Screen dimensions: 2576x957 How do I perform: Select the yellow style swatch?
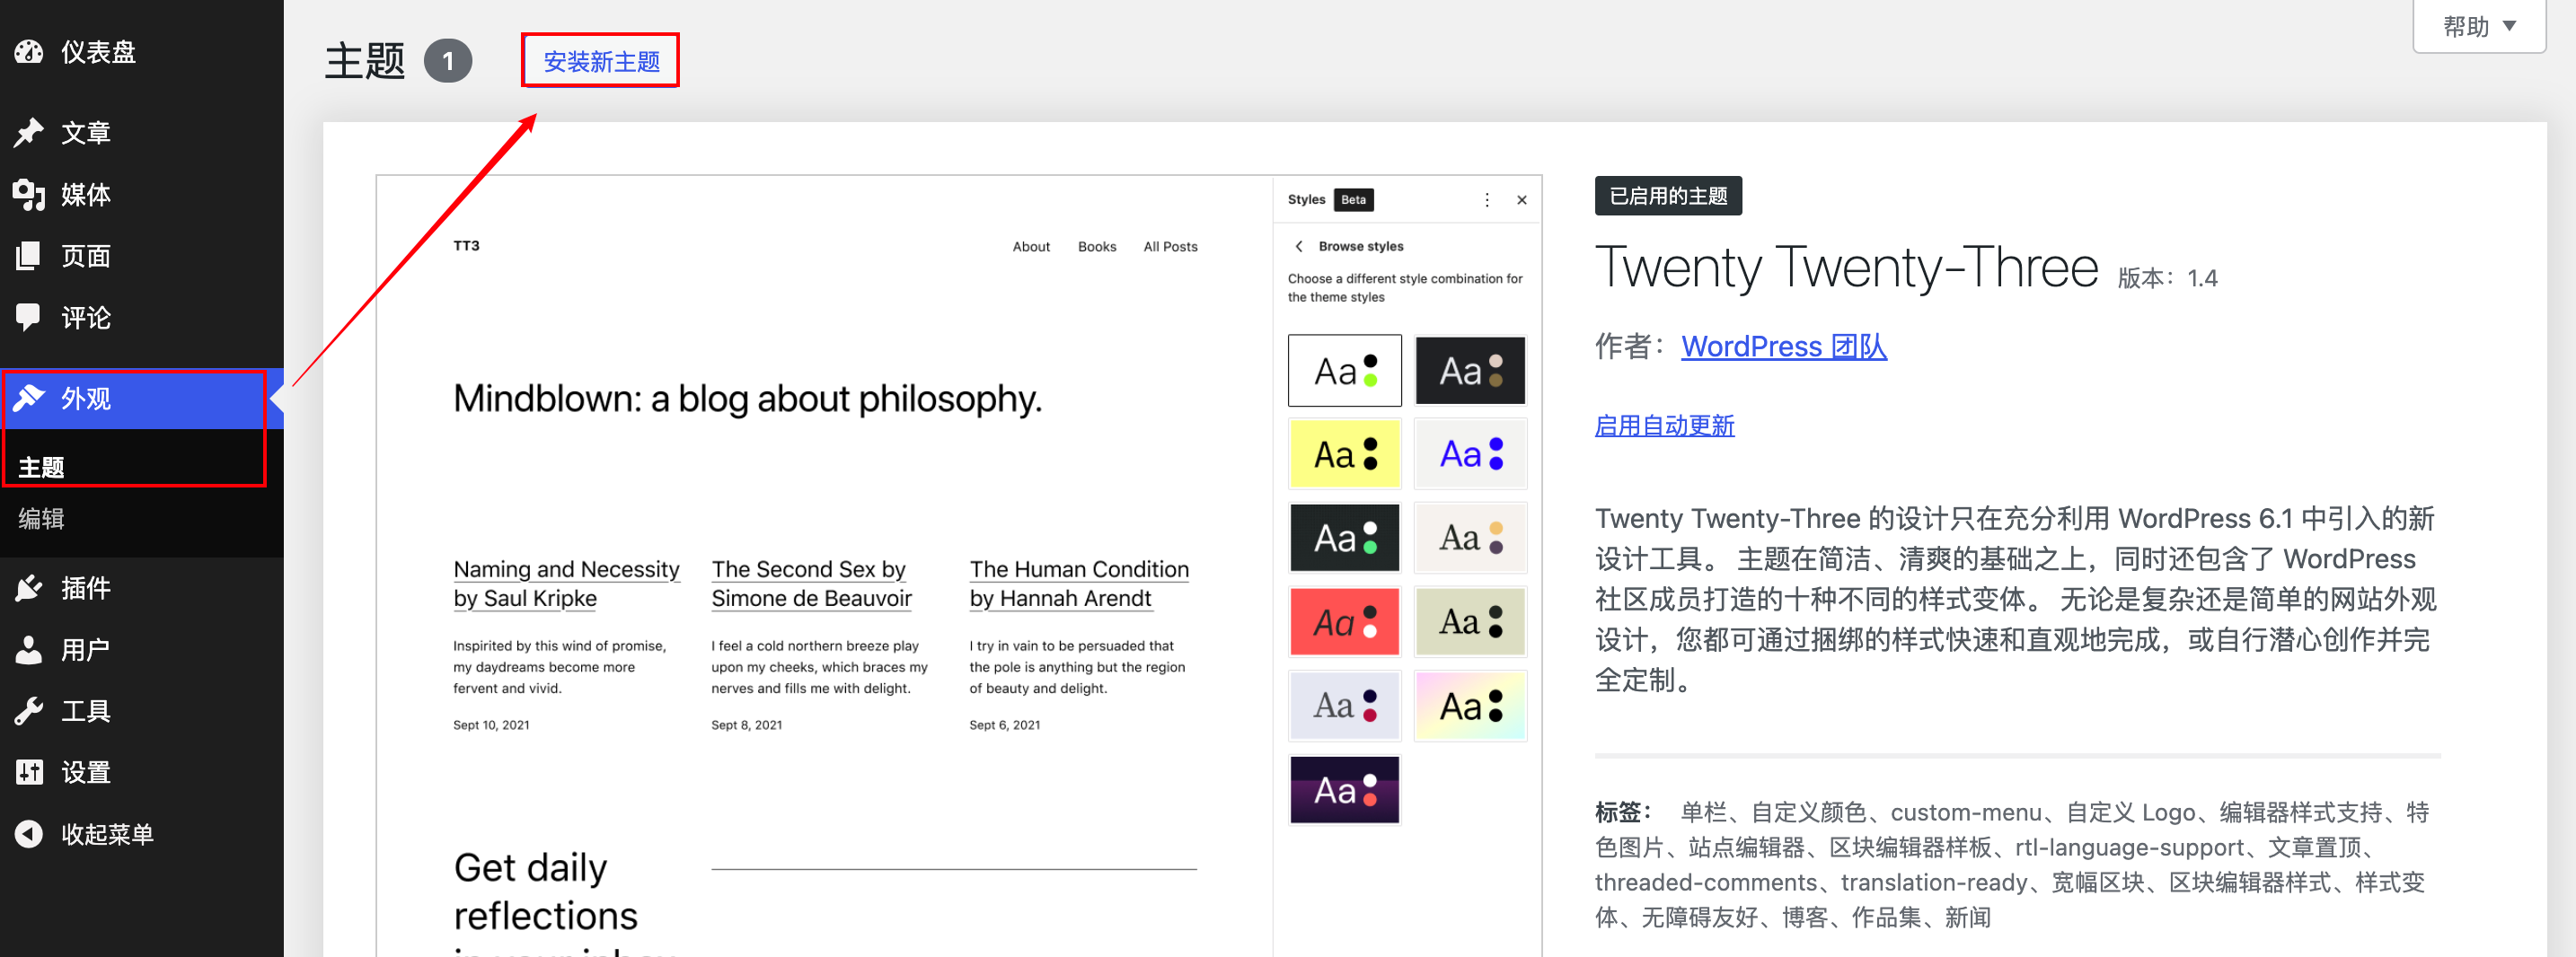[x=1344, y=455]
